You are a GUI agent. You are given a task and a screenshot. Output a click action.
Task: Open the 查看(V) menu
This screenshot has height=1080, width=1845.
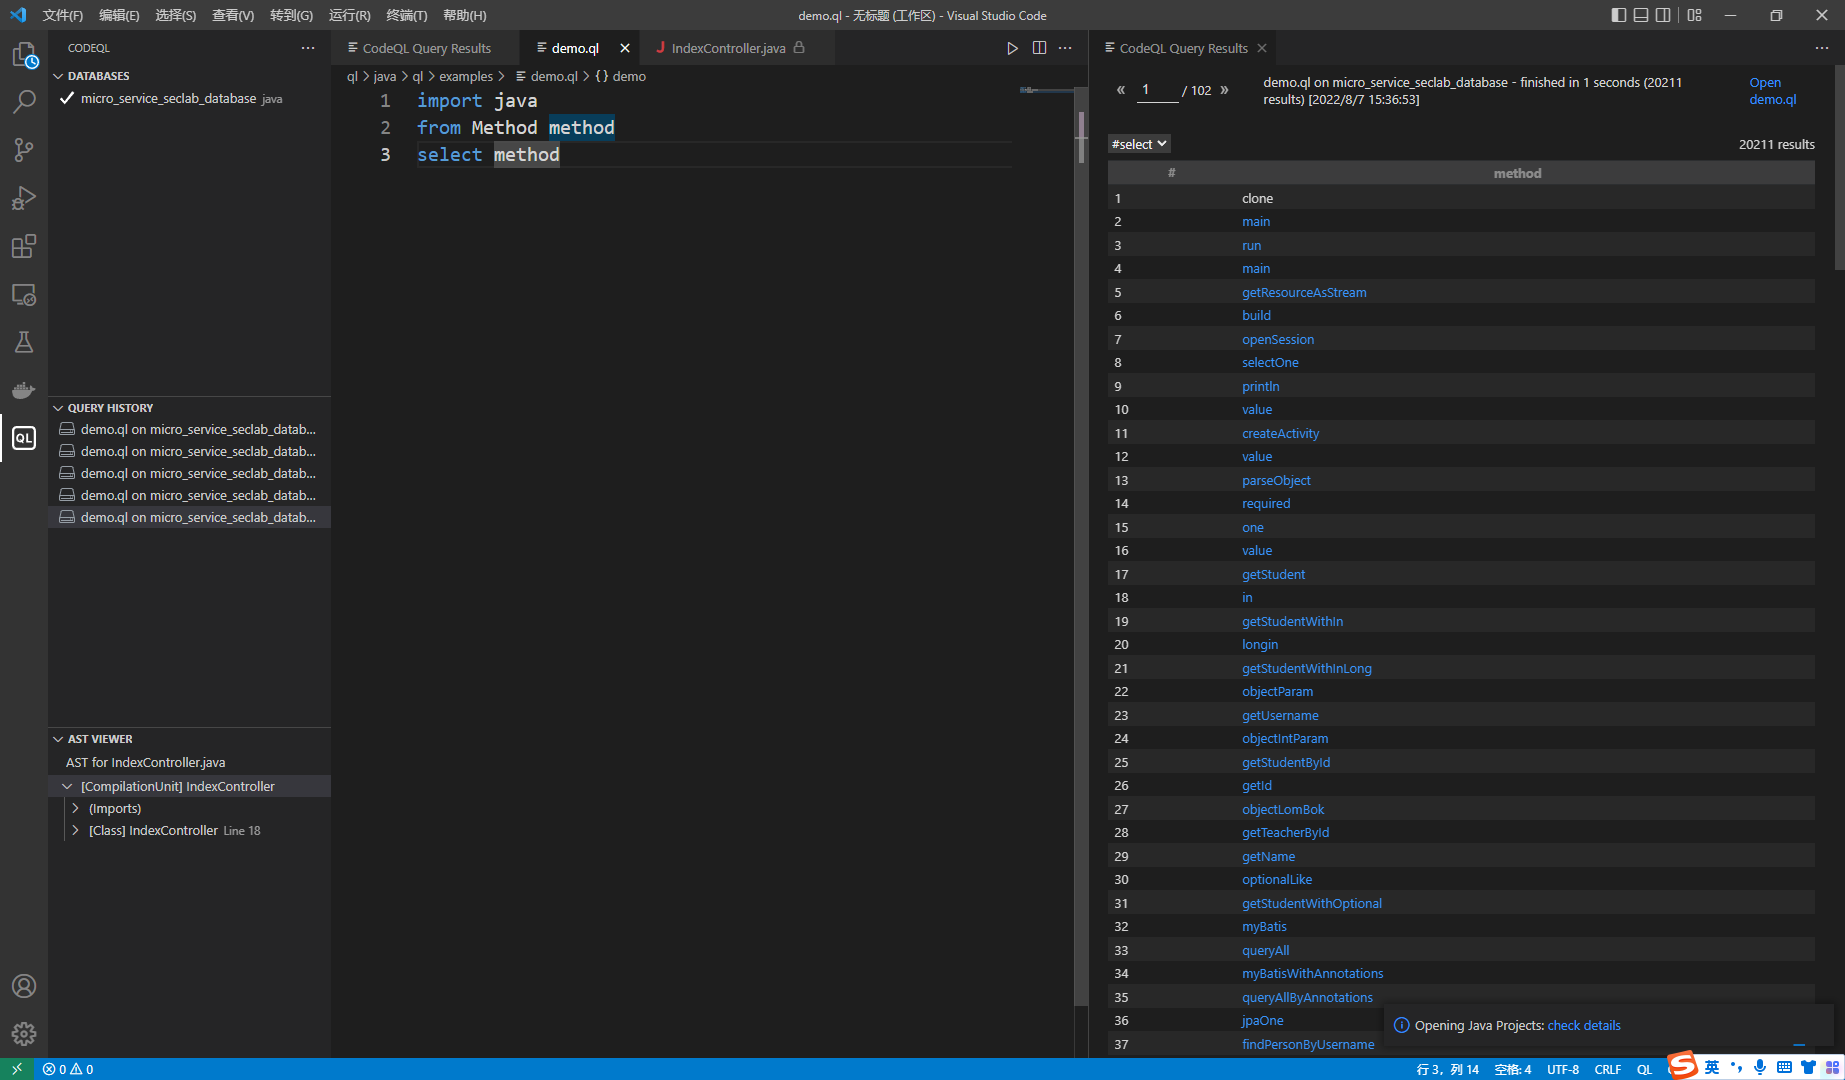point(233,15)
